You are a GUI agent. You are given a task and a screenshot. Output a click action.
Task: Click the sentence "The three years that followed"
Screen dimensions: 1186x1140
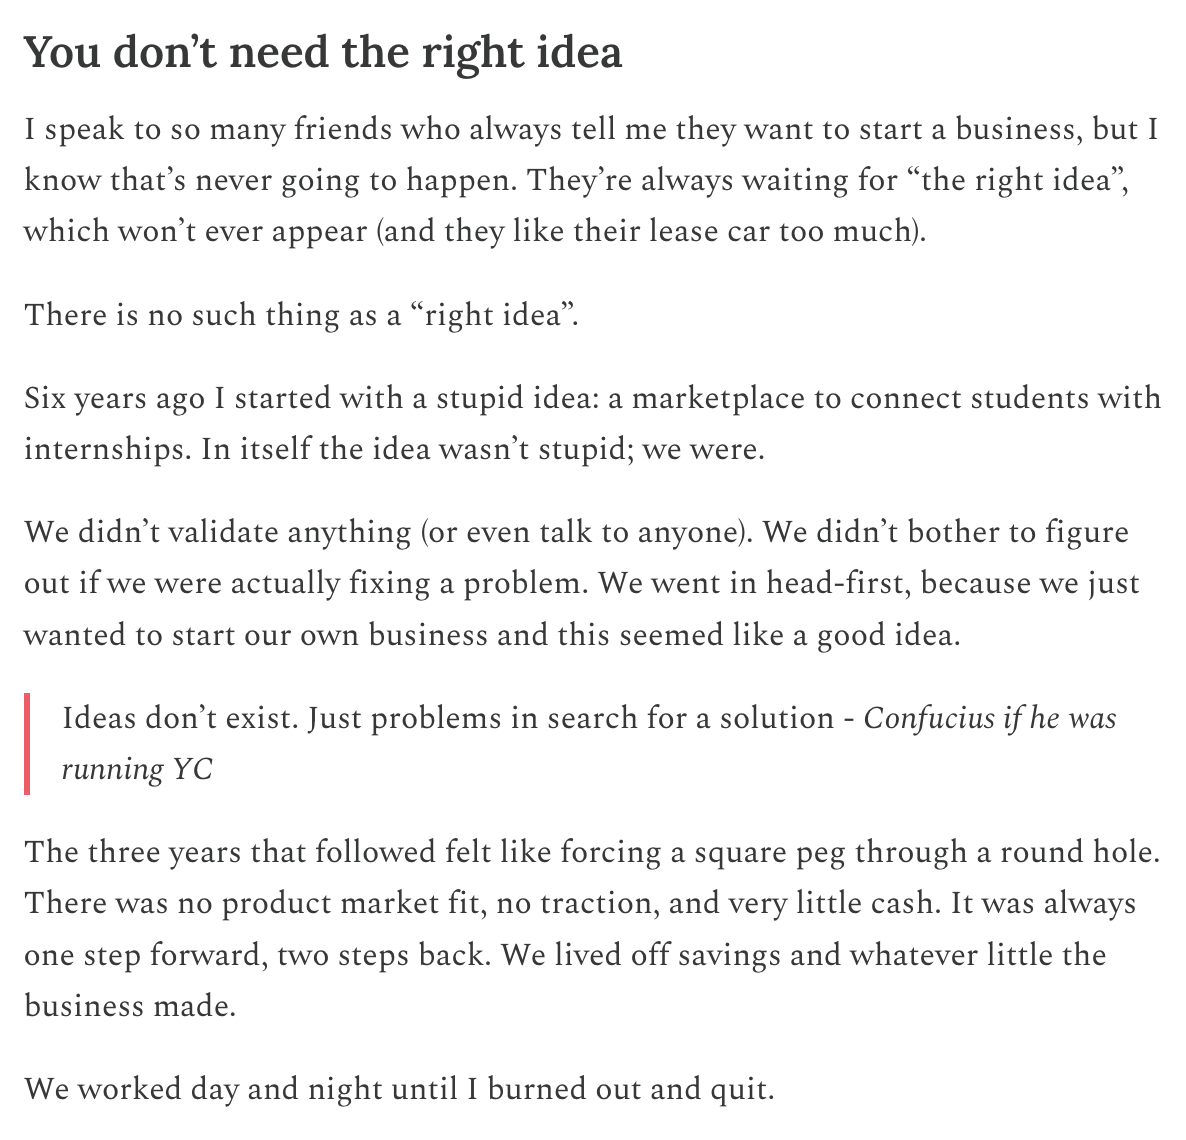592,853
